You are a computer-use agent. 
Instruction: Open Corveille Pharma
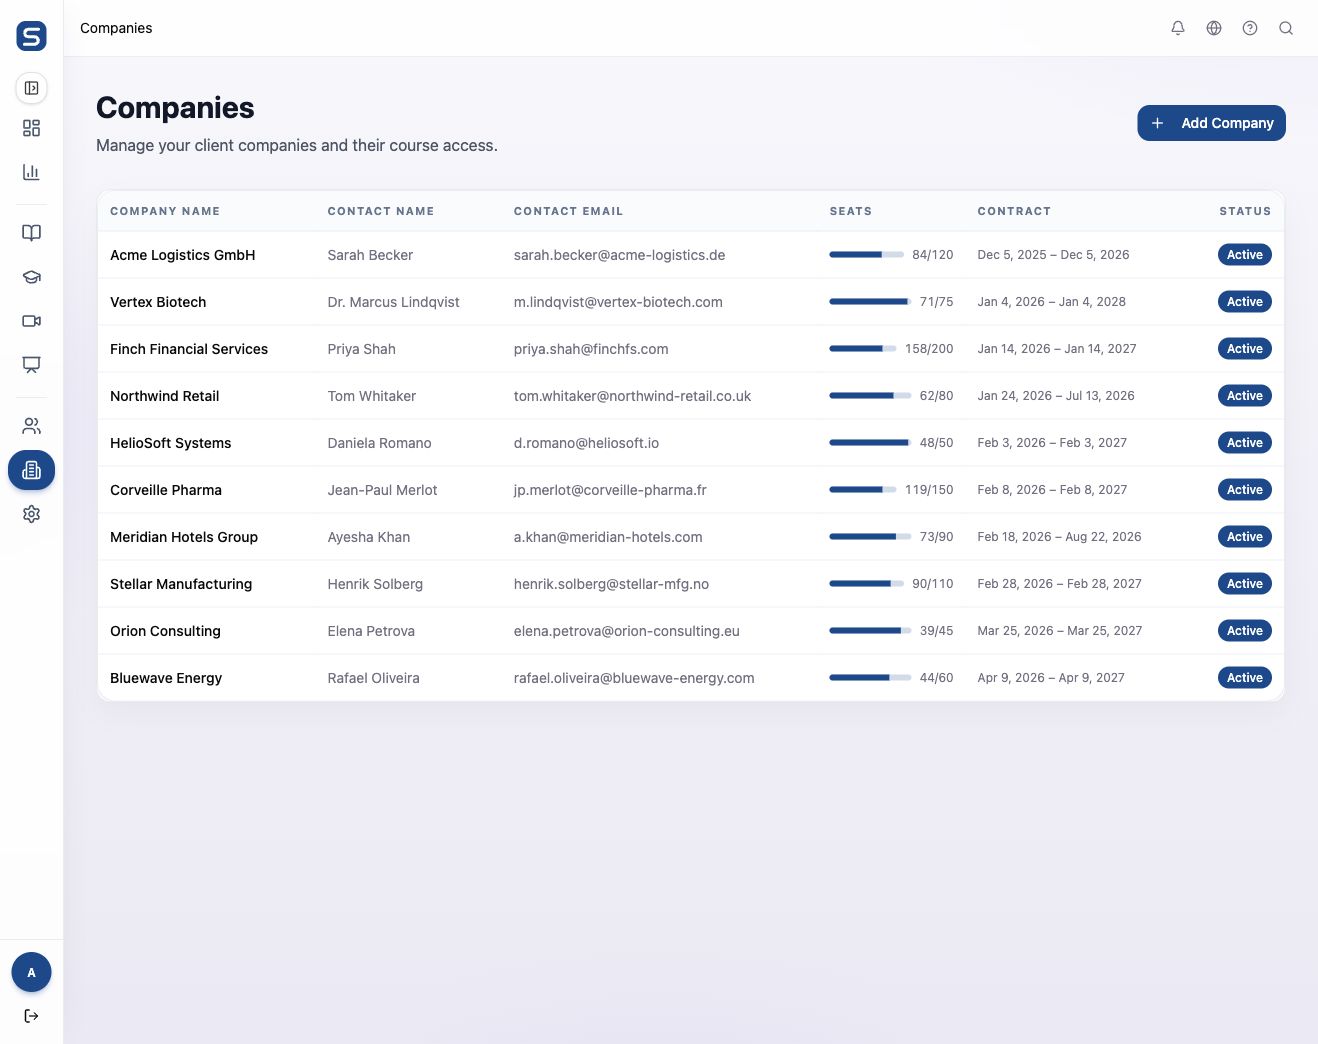coord(166,490)
